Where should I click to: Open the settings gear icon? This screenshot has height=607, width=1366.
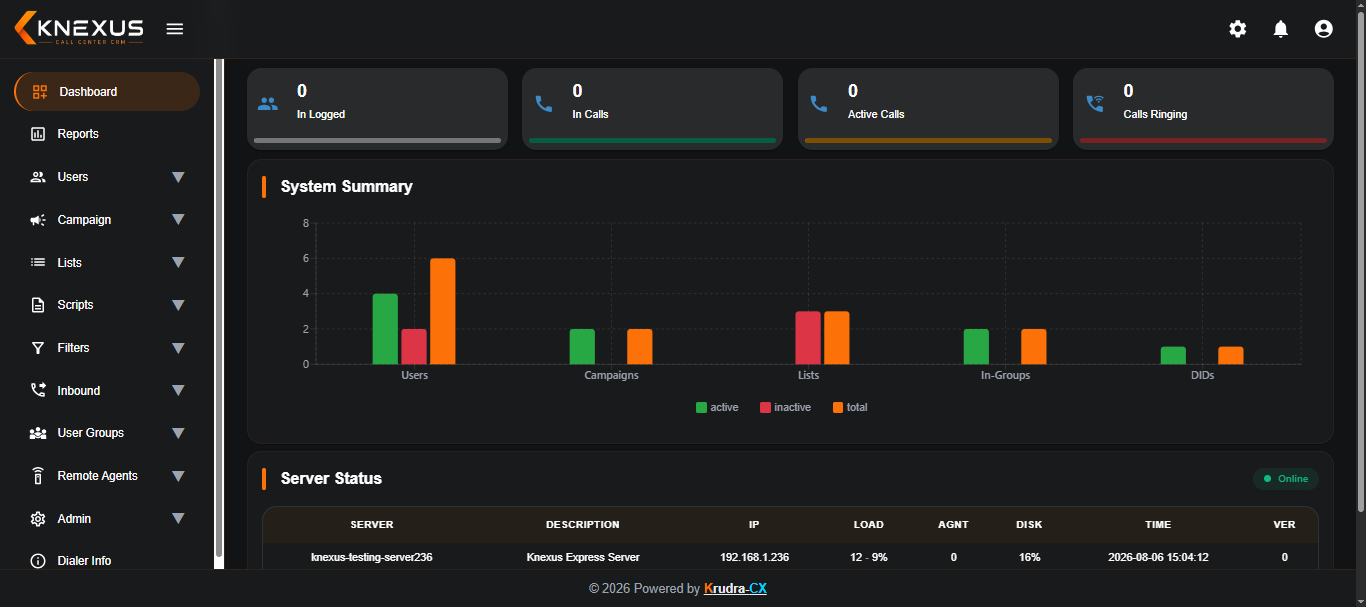coord(1238,29)
